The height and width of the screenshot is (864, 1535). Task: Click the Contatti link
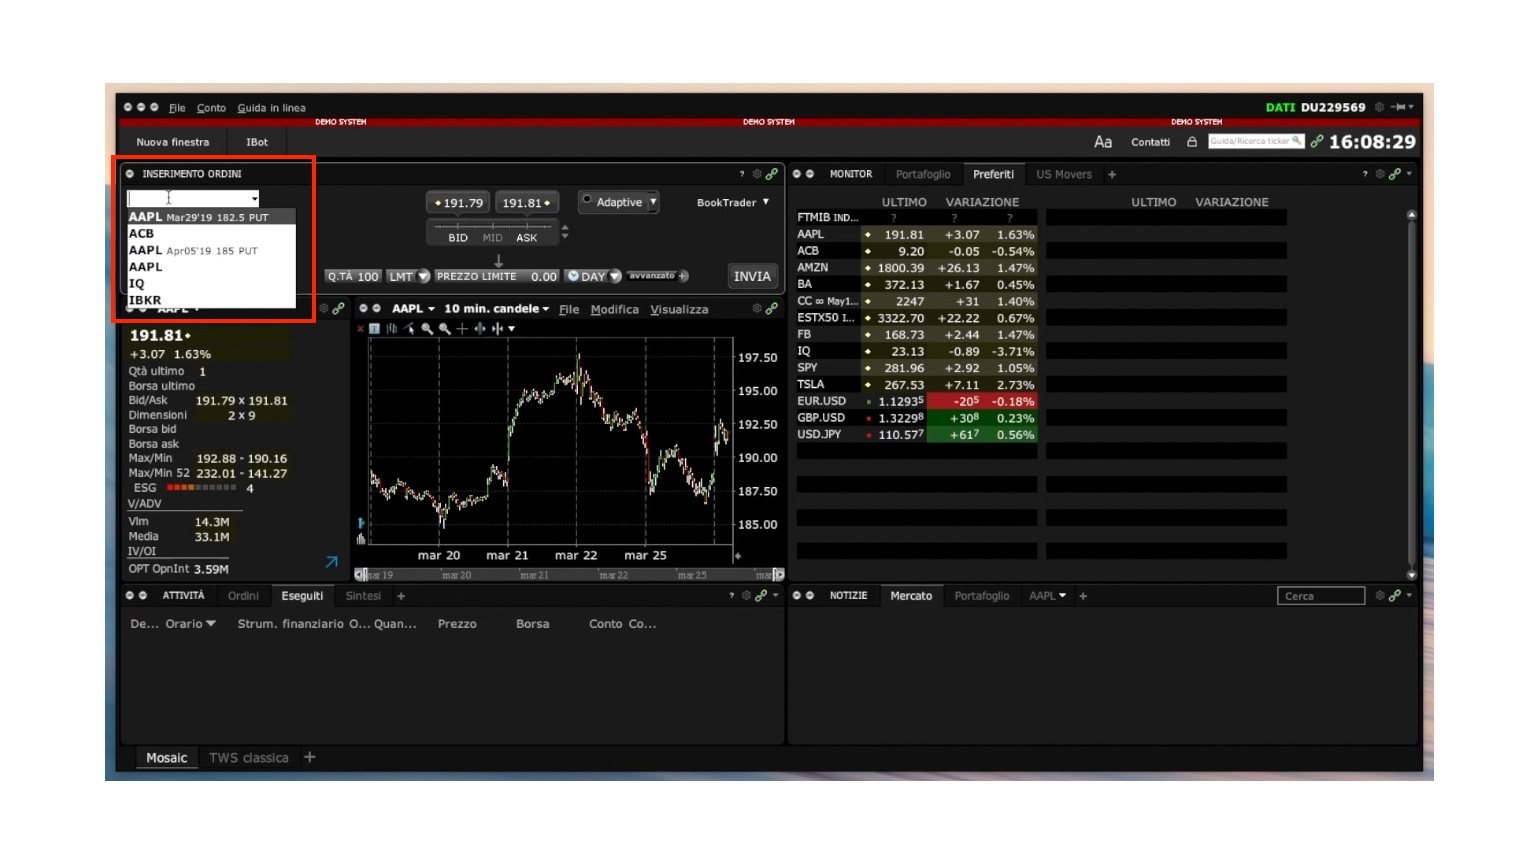[1150, 142]
